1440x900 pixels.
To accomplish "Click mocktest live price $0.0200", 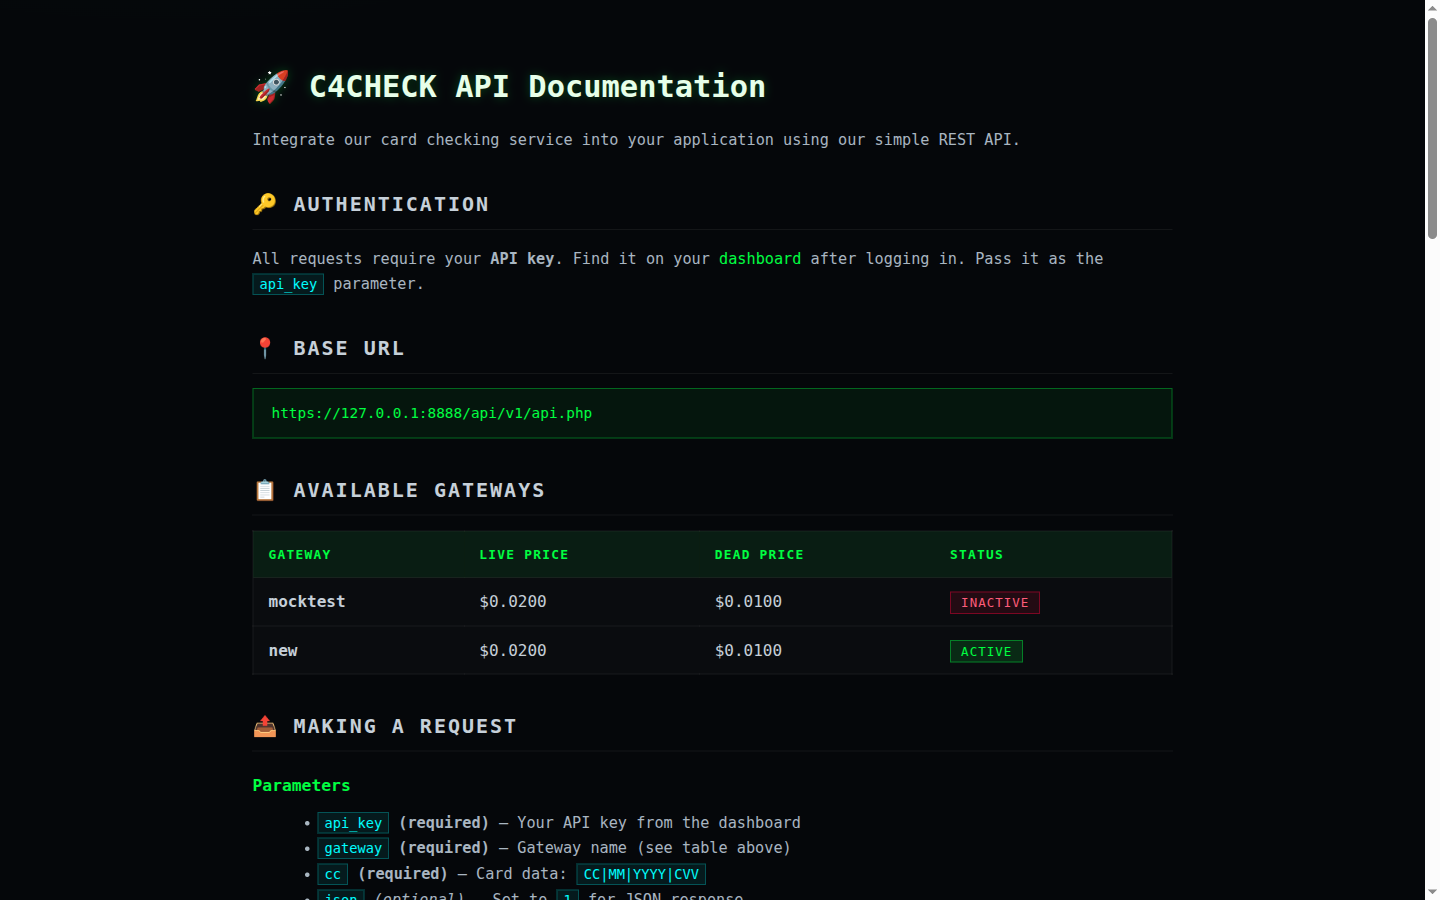I will 513,601.
